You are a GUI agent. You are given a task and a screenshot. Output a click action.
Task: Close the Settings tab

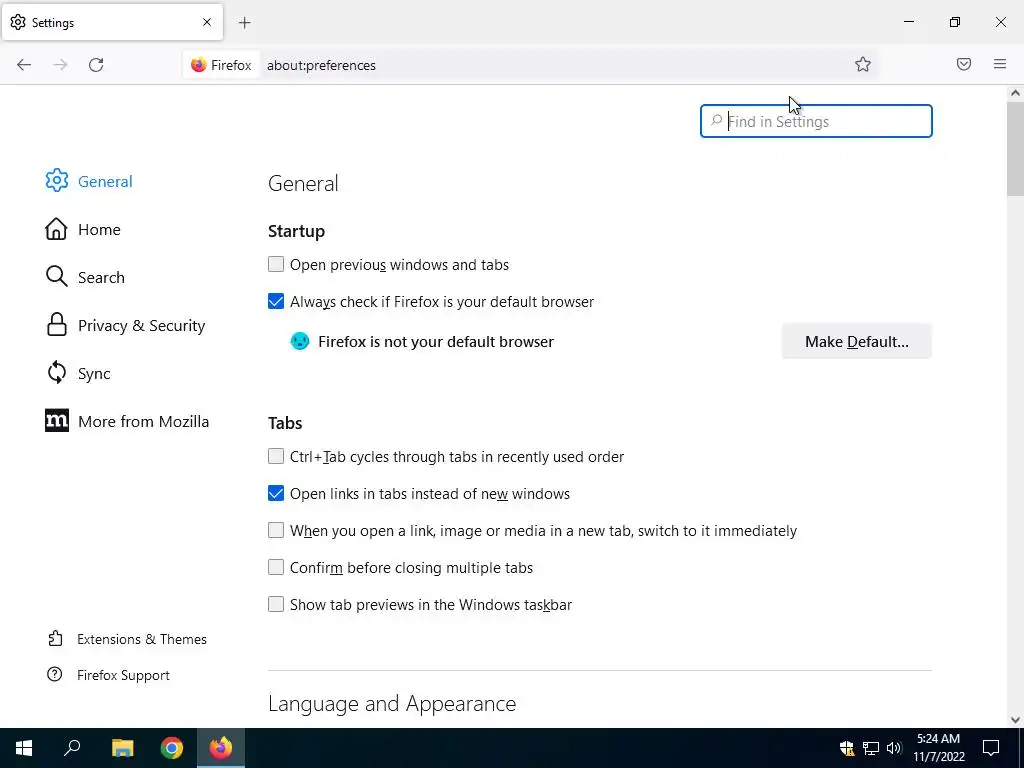[x=207, y=22]
